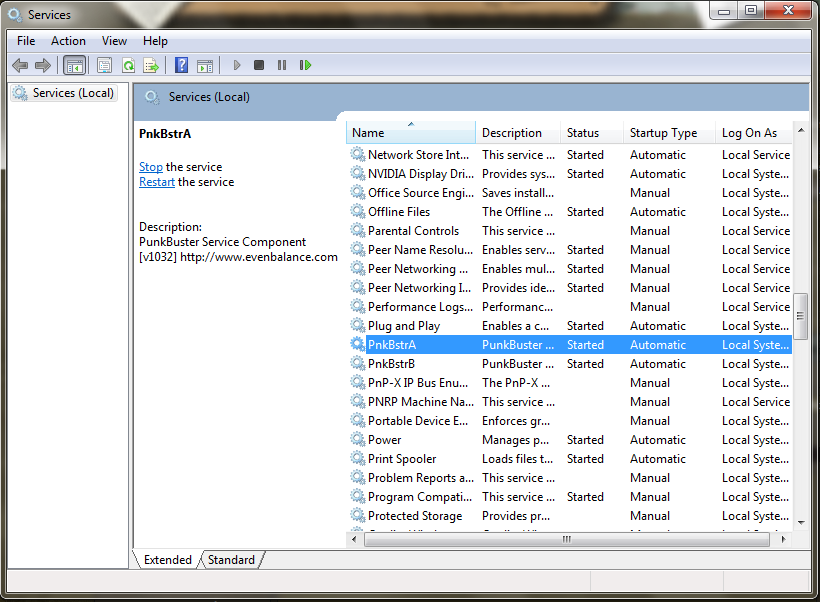Select the Portable Device E... service name

coord(418,421)
